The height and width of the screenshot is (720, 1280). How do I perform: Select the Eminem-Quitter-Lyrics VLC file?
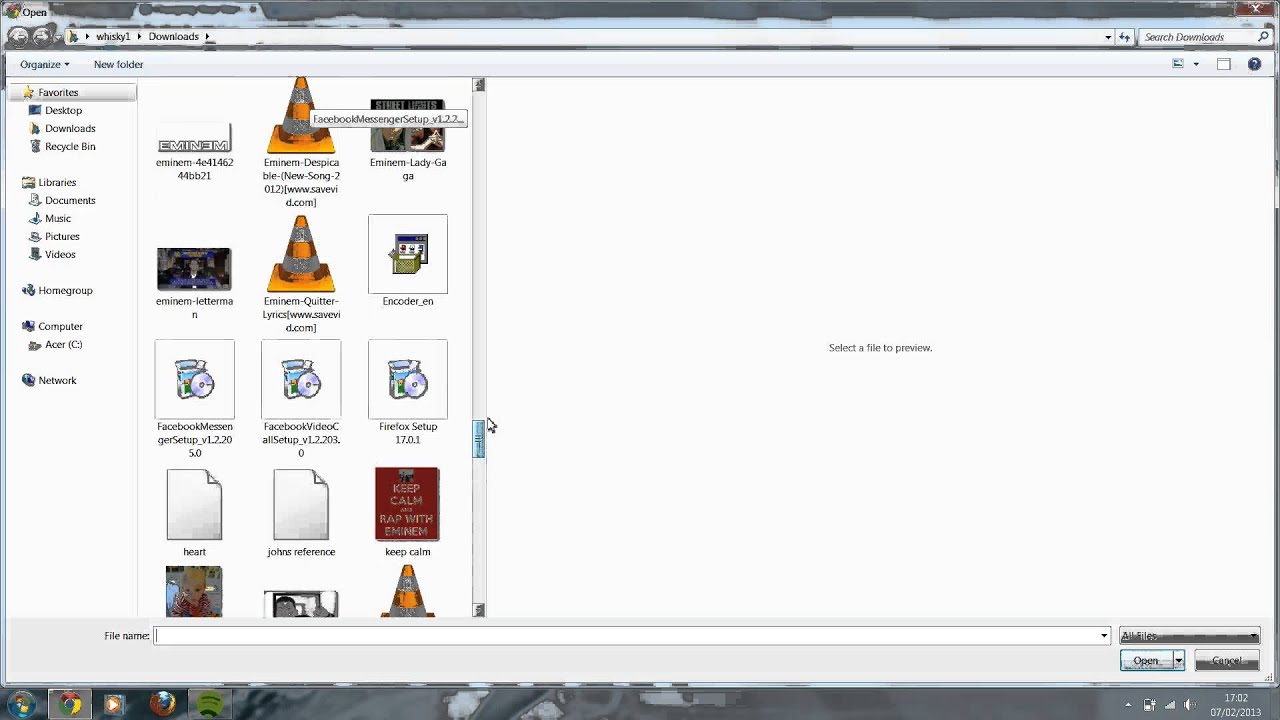pyautogui.click(x=301, y=274)
